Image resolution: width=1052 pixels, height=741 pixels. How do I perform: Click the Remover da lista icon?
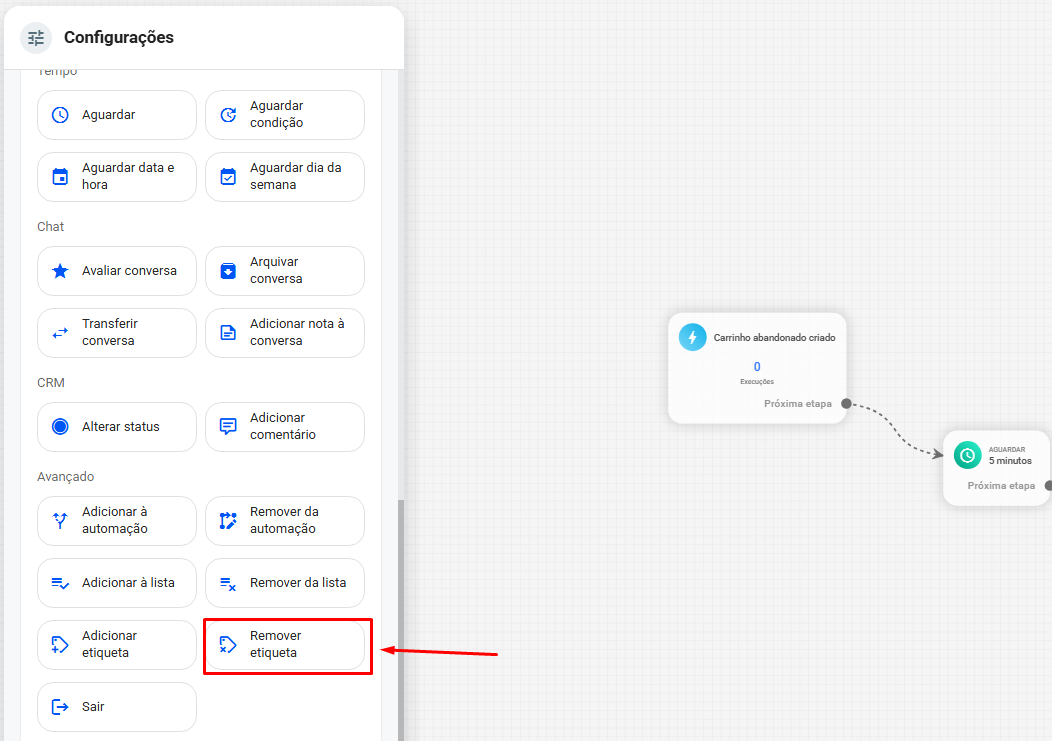[228, 584]
